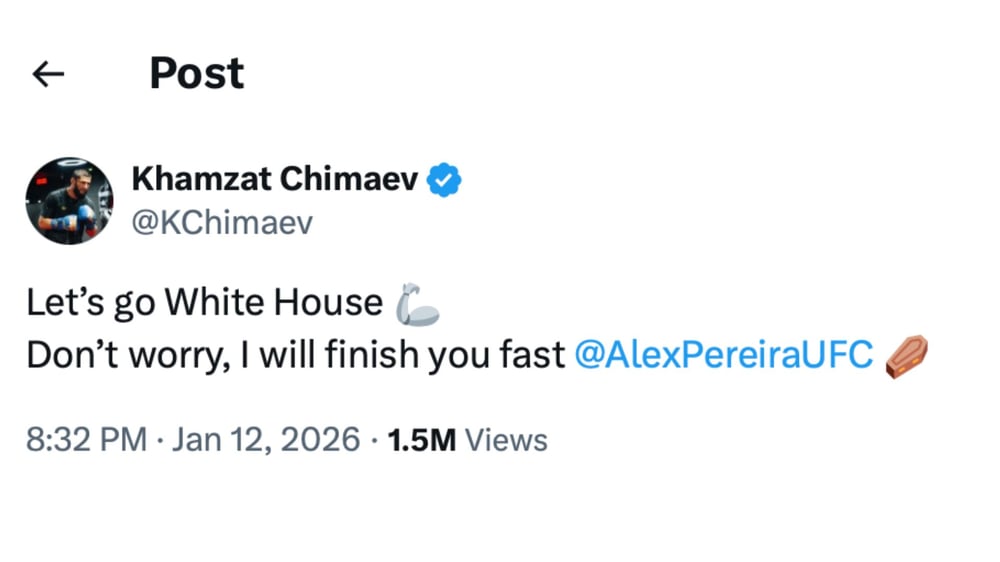
Task: Click the Khamzat Chimaev display name
Action: tap(275, 180)
